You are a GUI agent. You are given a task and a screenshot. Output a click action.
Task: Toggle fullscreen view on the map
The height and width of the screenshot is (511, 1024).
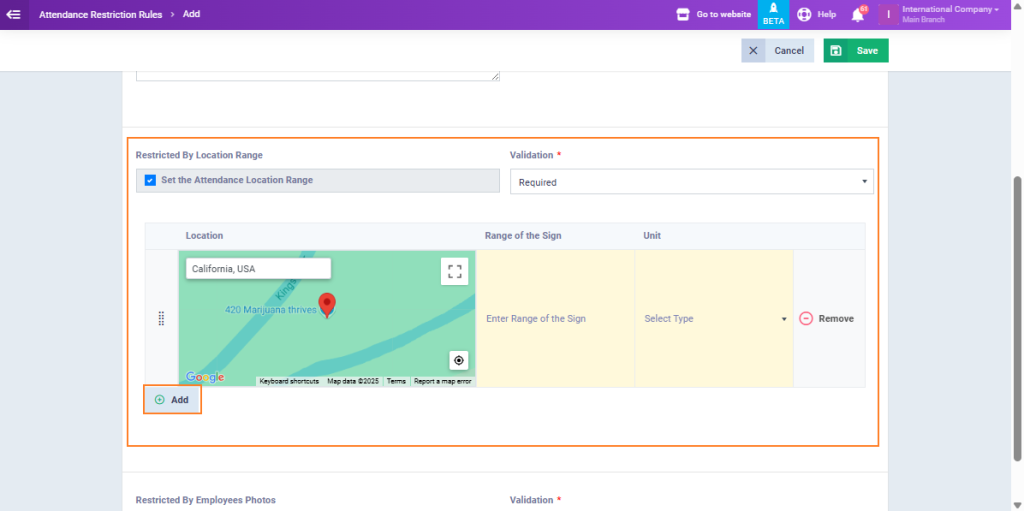tap(455, 271)
